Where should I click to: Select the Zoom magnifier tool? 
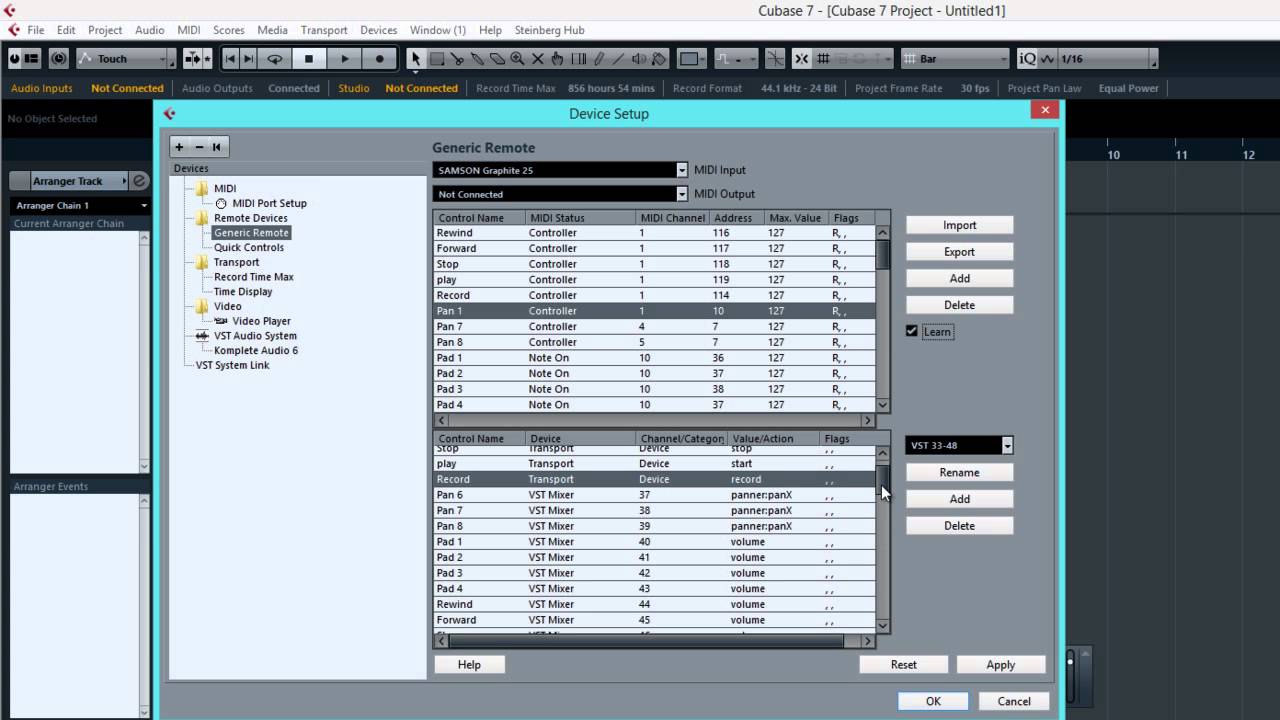point(517,59)
